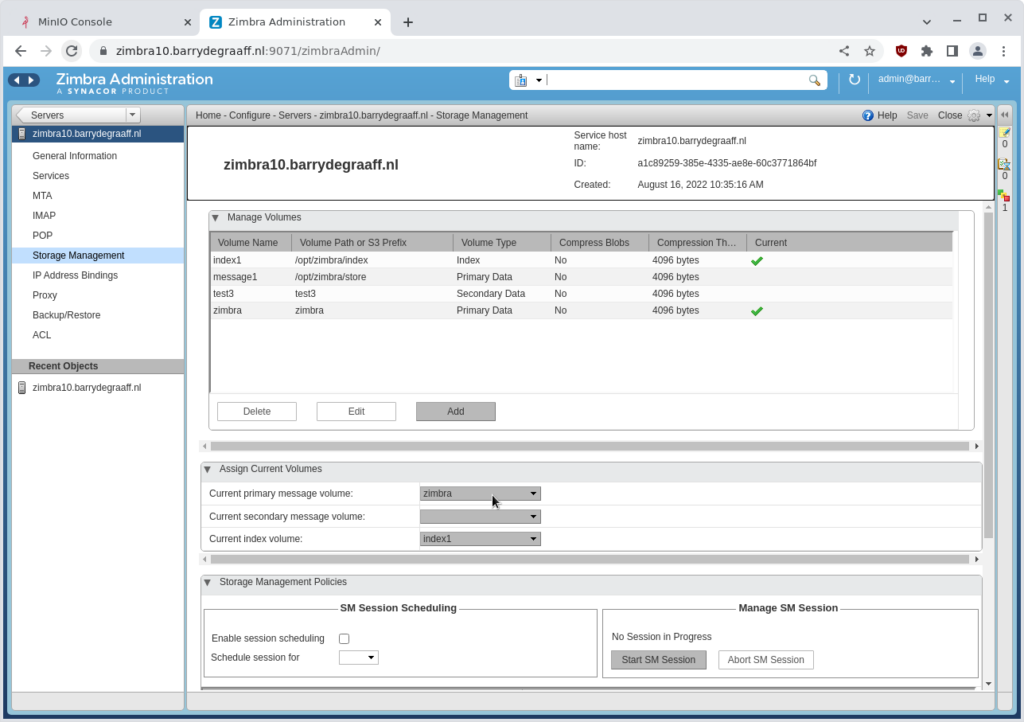Open the Servers dropdown arrow in sidebar

pyautogui.click(x=133, y=115)
